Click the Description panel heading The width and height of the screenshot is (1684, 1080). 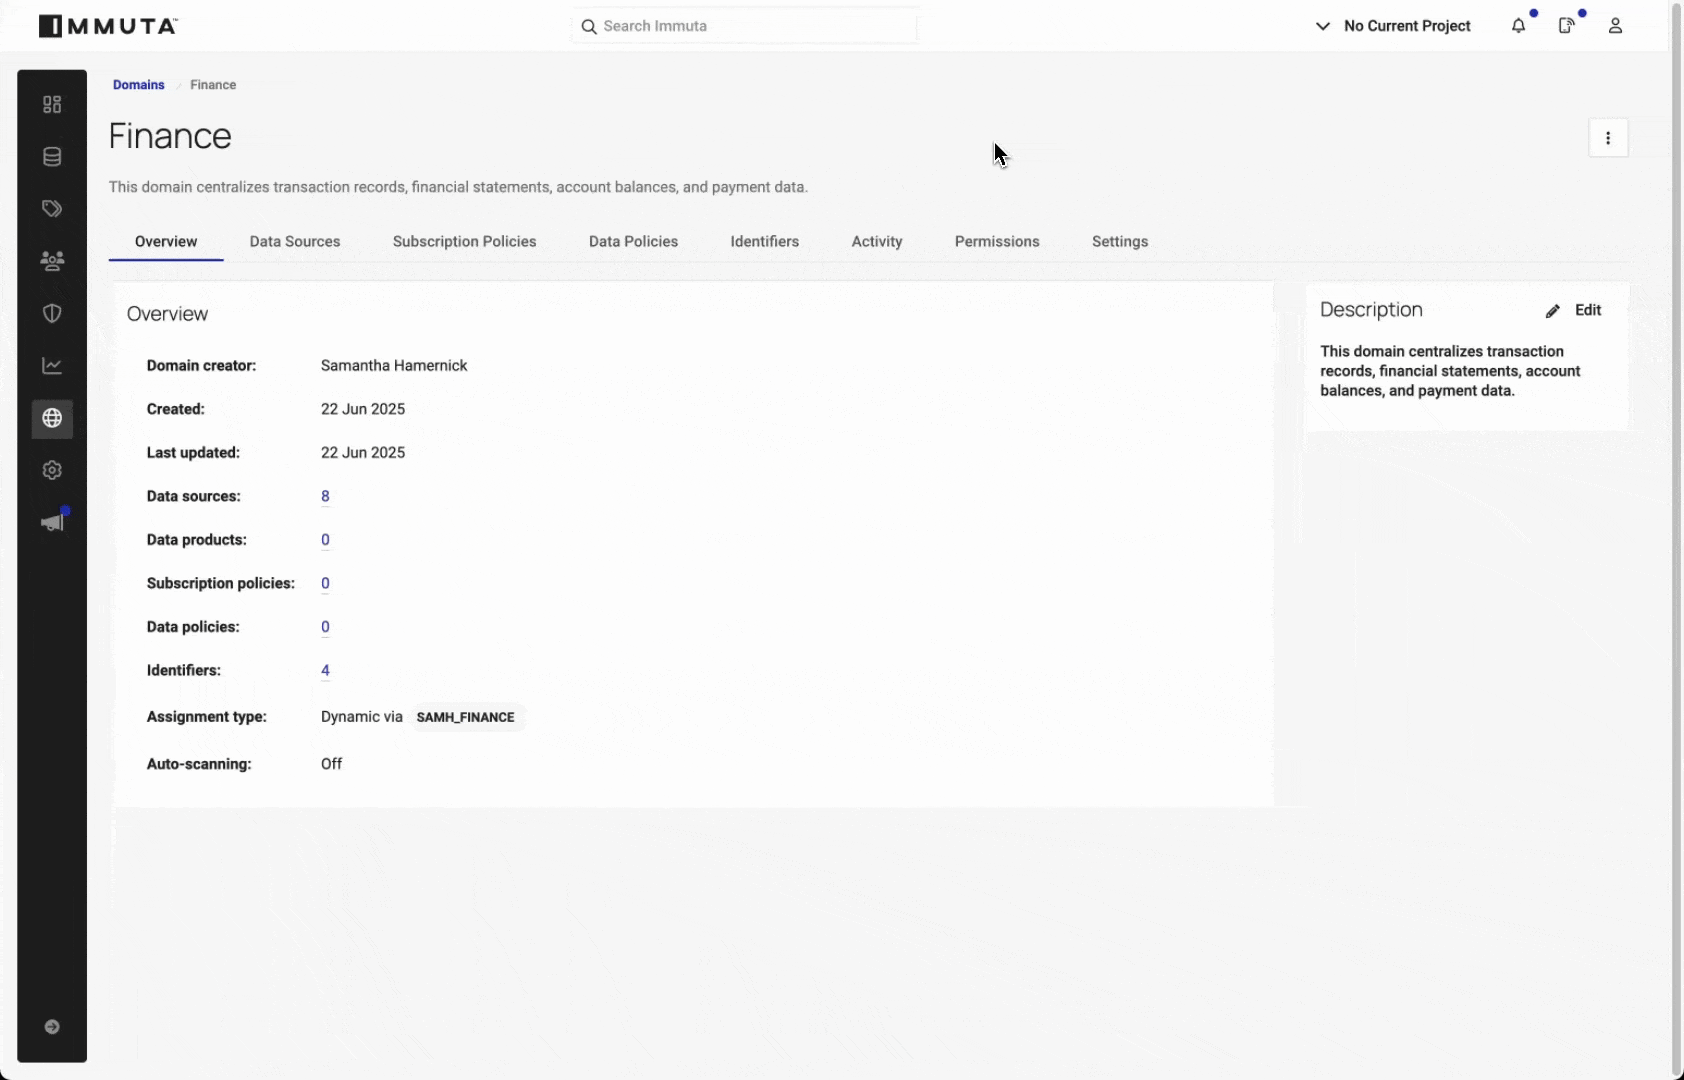coord(1371,310)
